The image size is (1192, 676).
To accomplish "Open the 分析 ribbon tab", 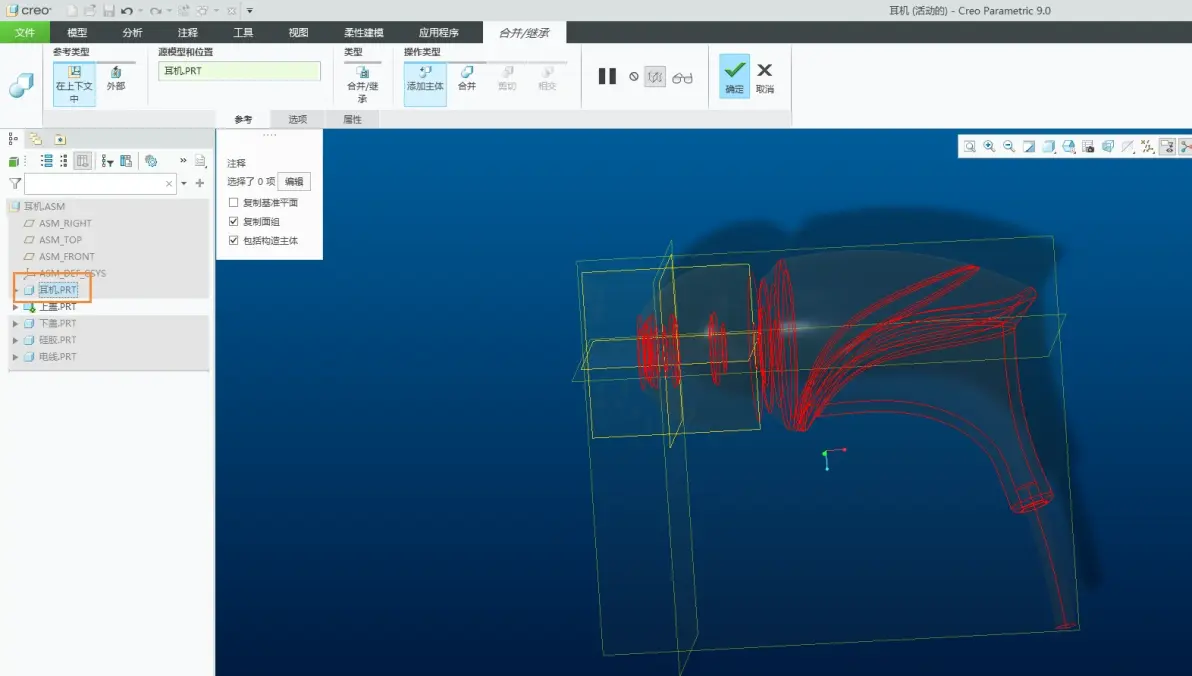I will (132, 32).
